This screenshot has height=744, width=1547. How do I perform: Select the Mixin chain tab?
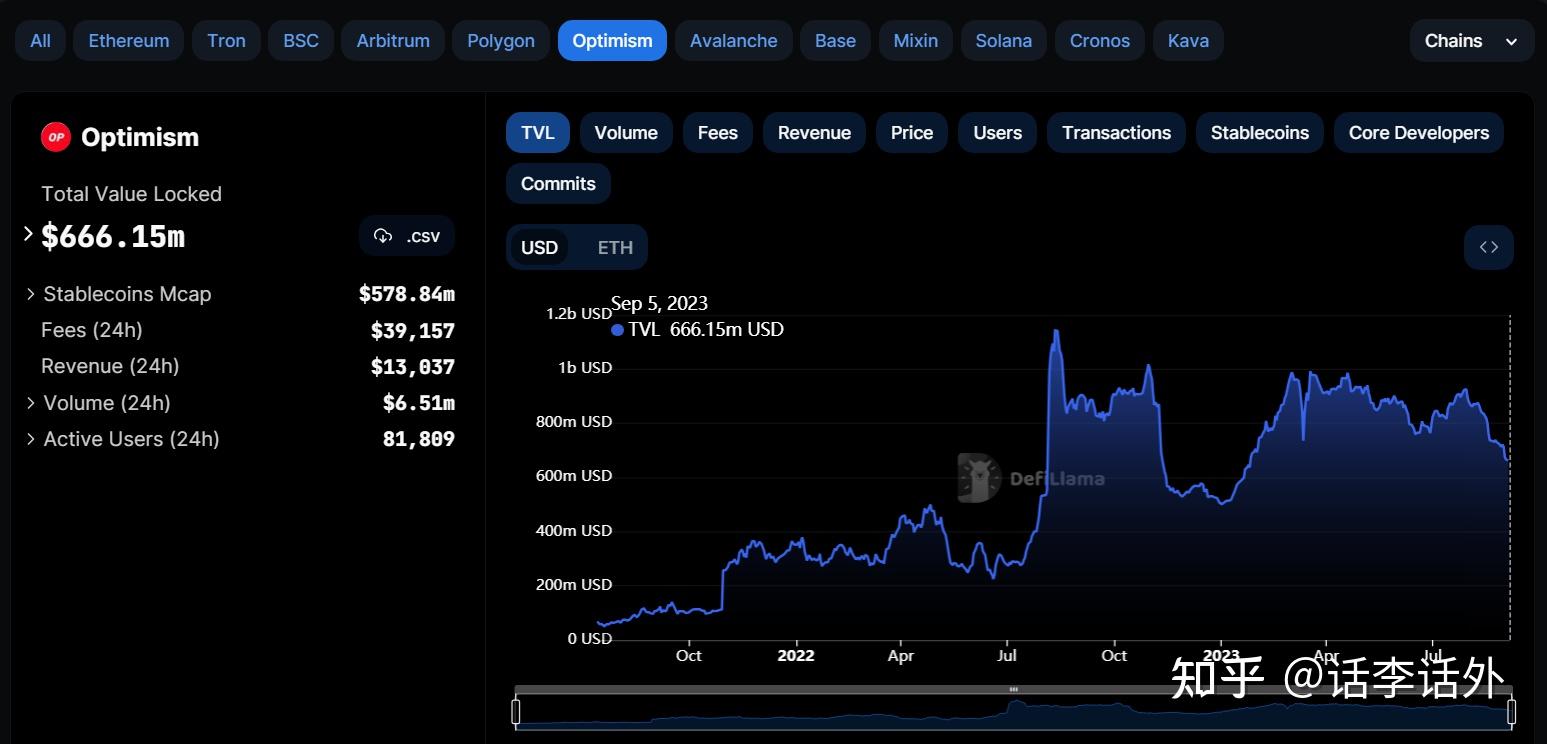(916, 41)
